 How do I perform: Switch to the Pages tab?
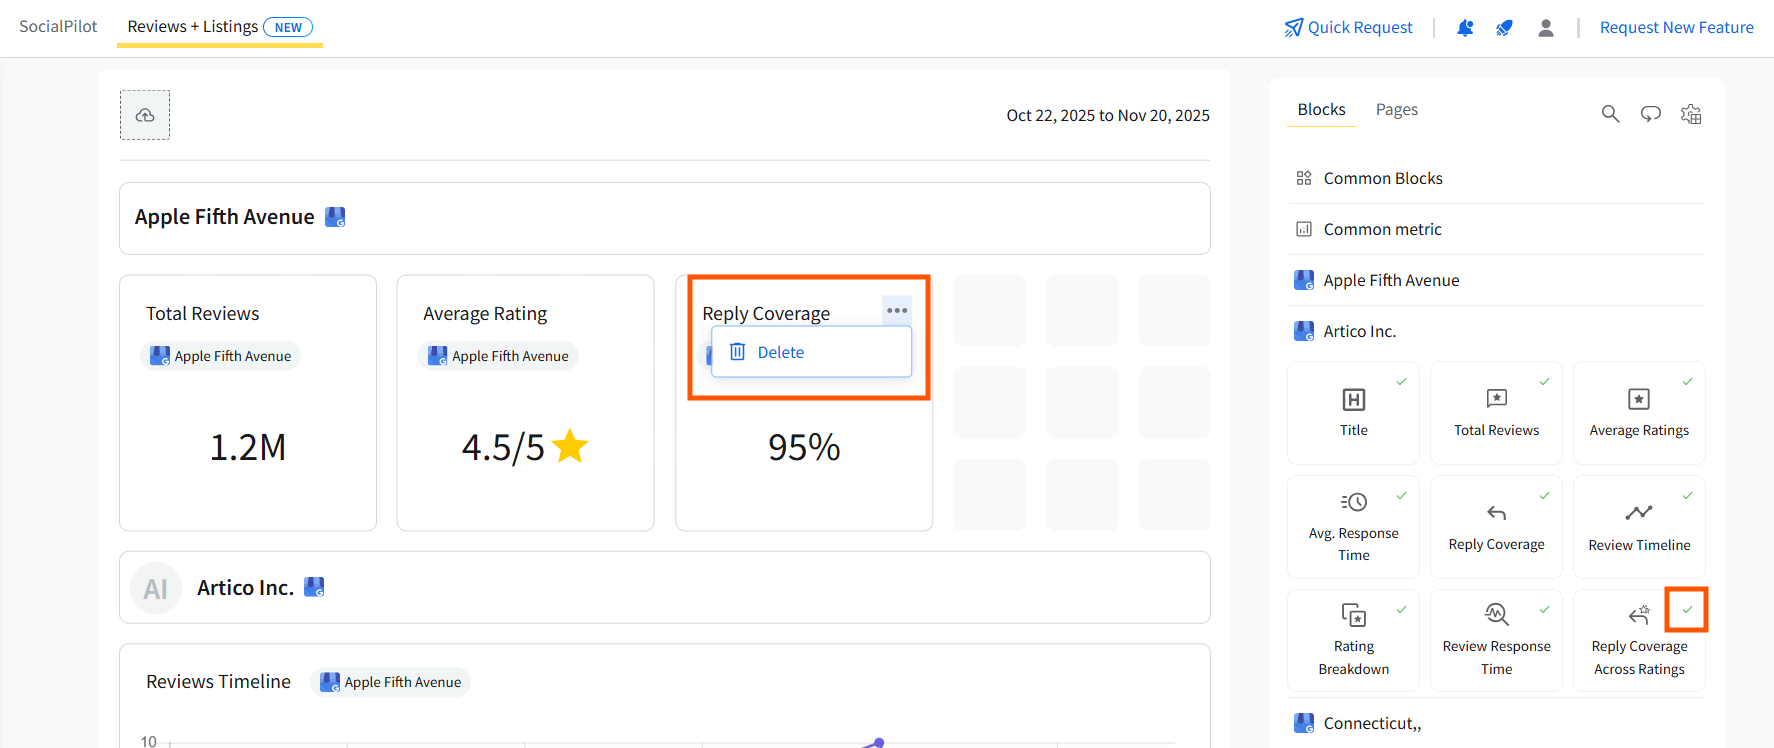click(x=1396, y=109)
